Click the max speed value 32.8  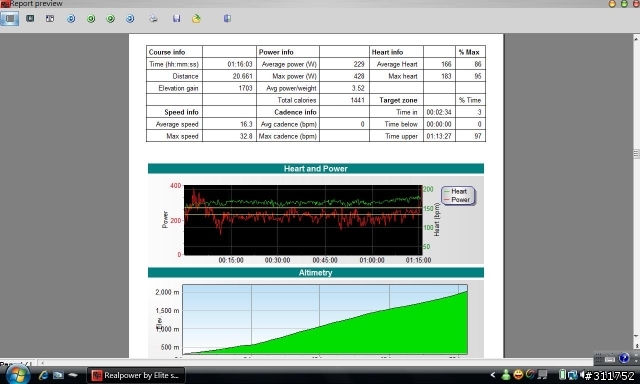click(x=246, y=136)
